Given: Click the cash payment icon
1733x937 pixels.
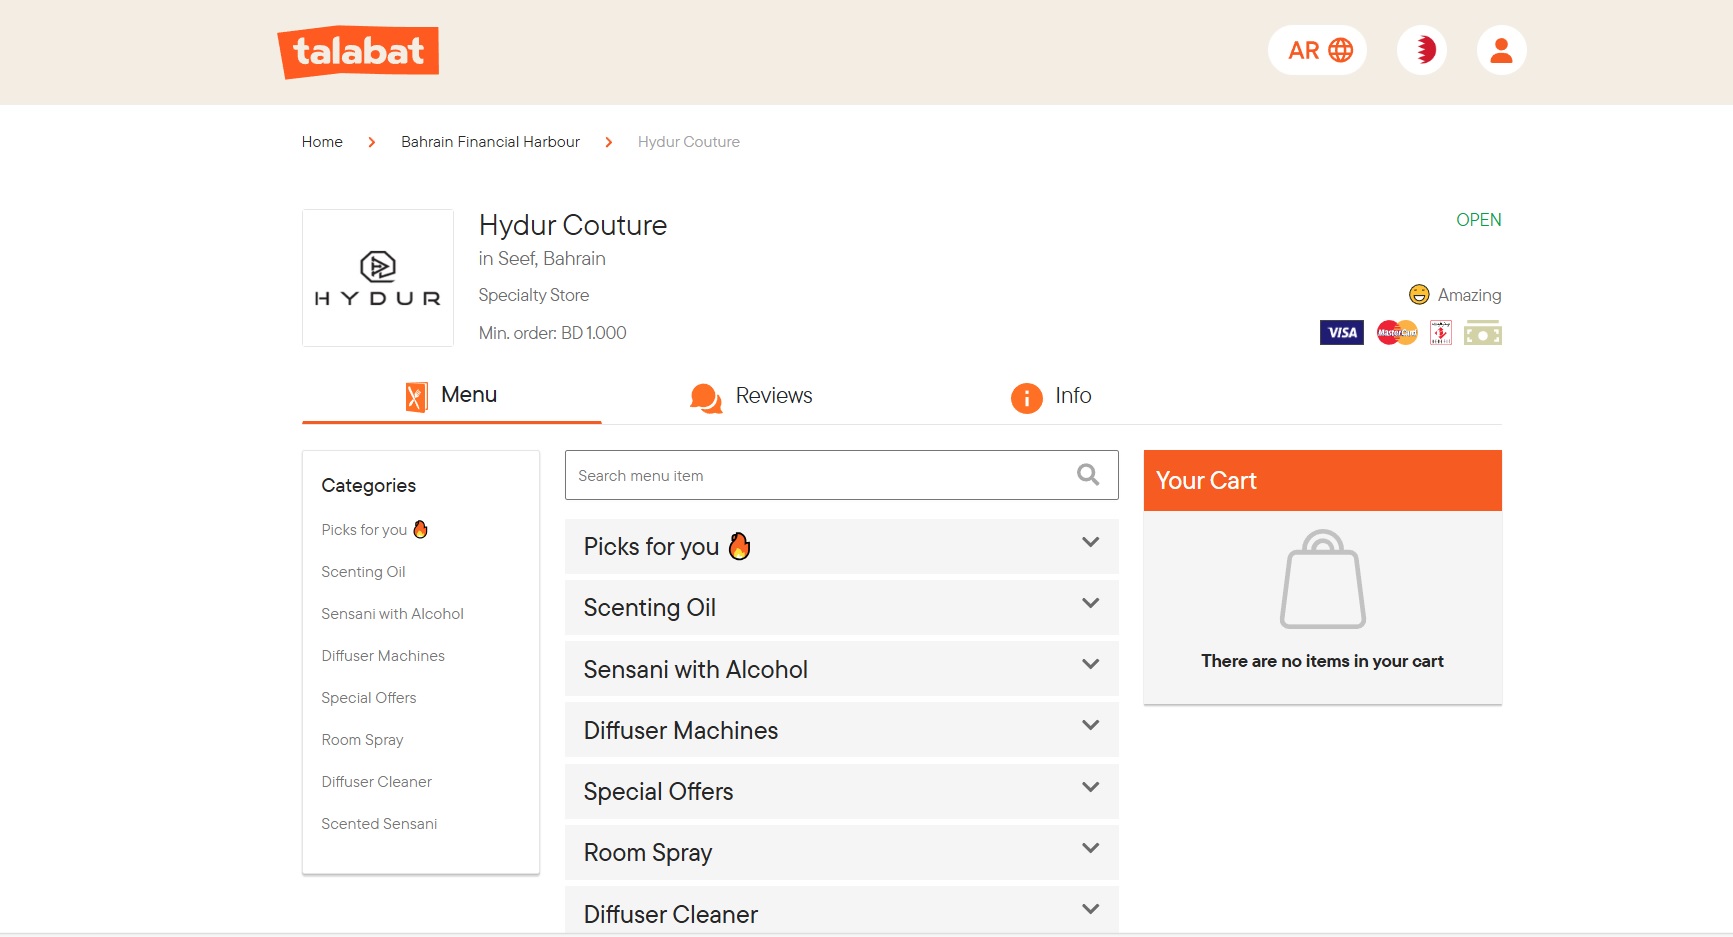Looking at the screenshot, I should [x=1483, y=333].
